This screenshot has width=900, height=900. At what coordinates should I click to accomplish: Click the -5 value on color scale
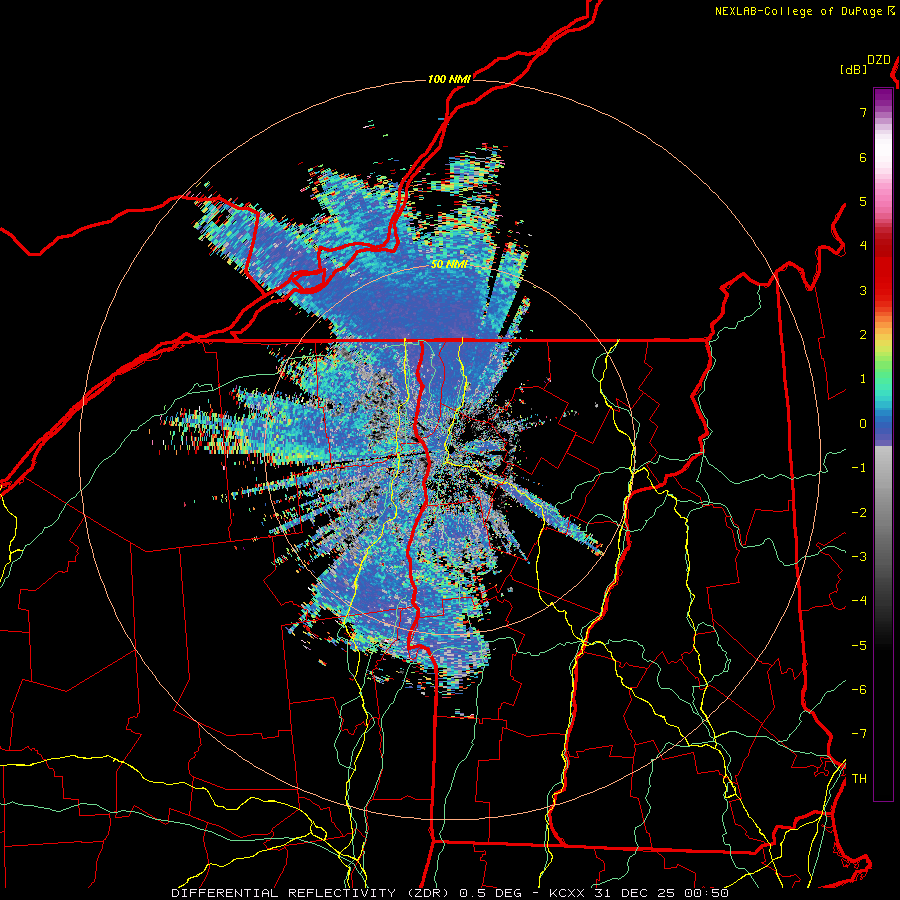(x=859, y=646)
